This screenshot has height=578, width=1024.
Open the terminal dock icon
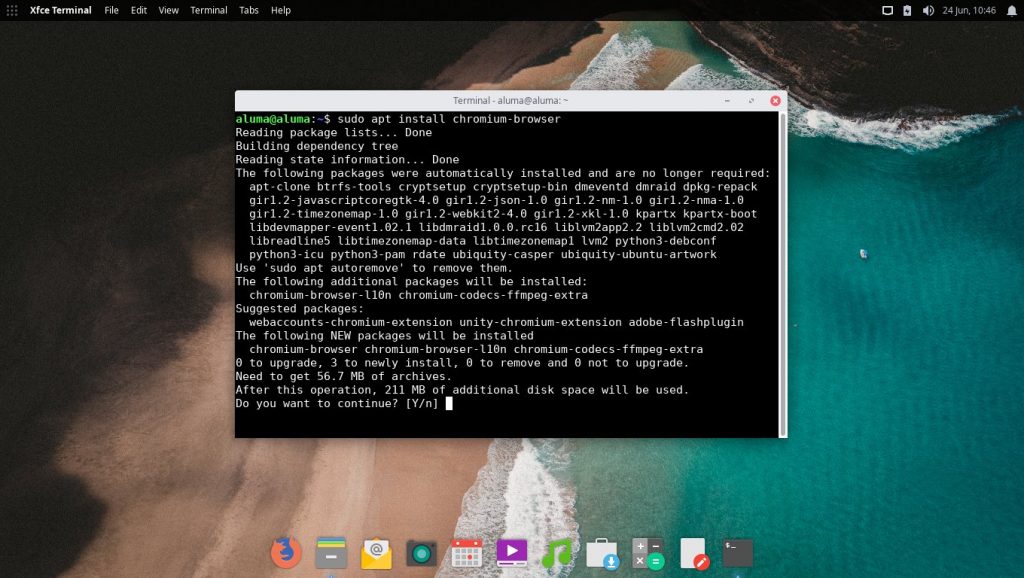click(x=738, y=553)
